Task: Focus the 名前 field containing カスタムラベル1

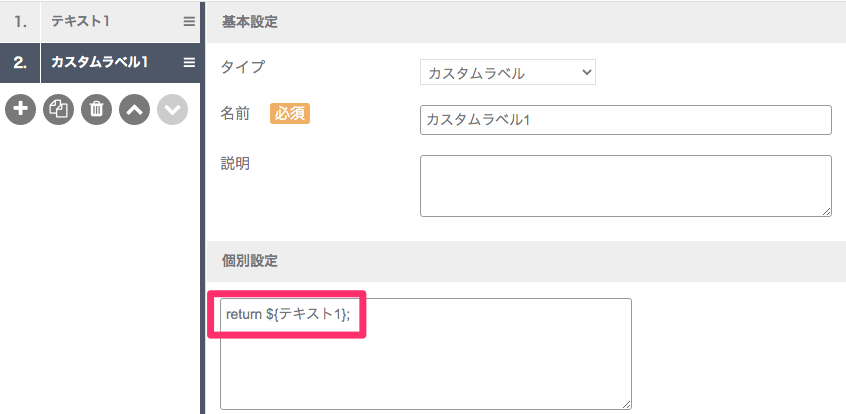Action: pyautogui.click(x=626, y=120)
